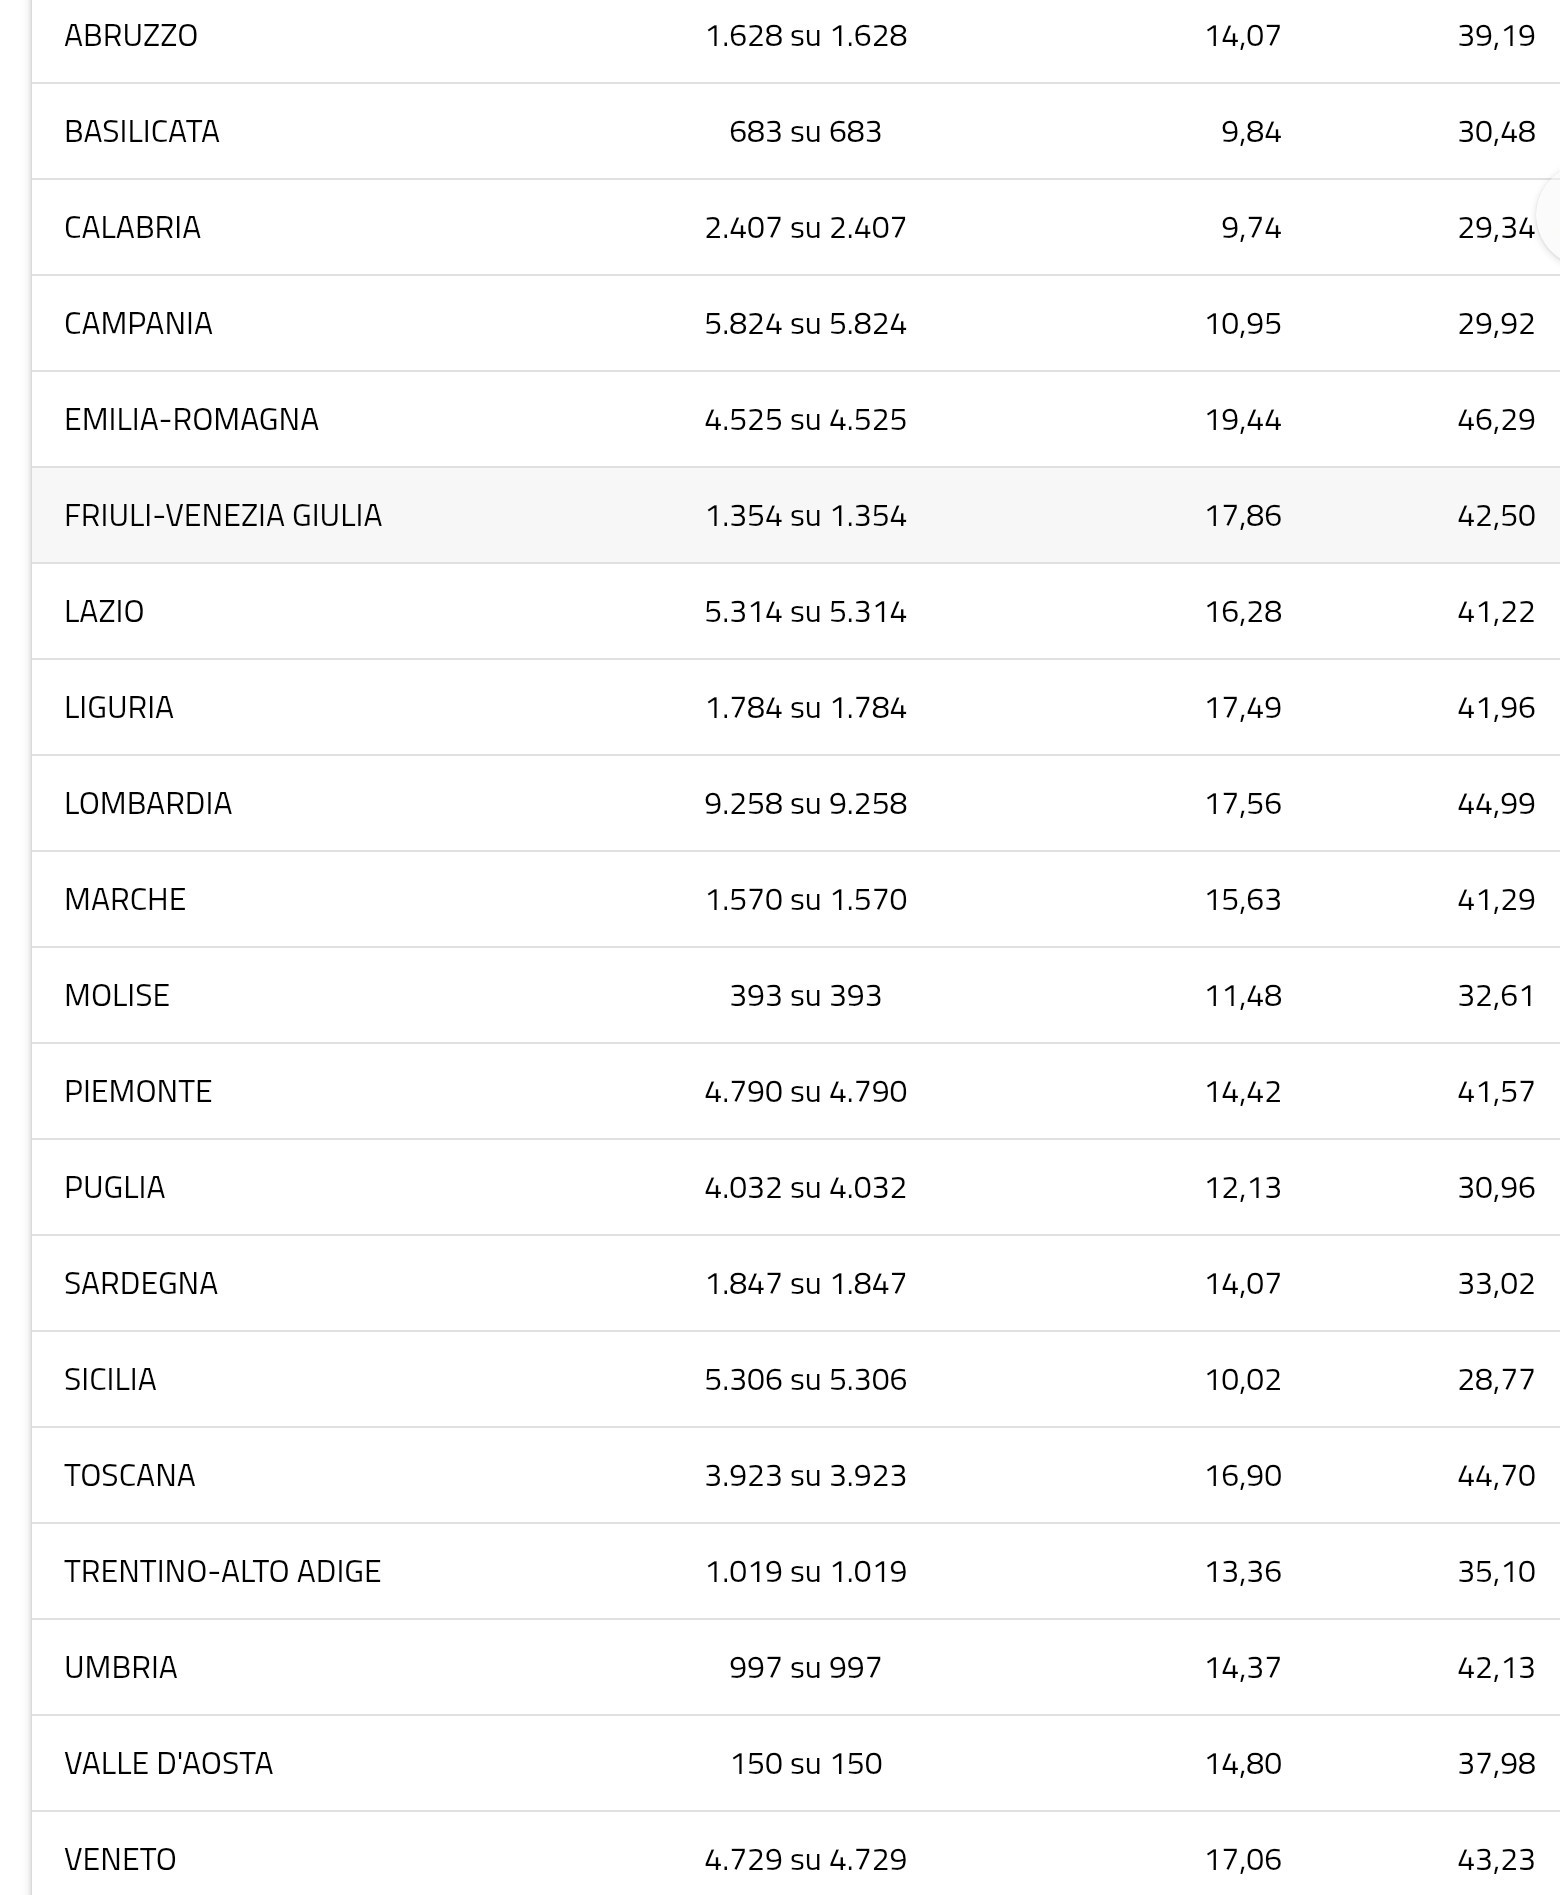Select the highlighted FRIULI-VENEZIA GIULIA row

(x=223, y=515)
